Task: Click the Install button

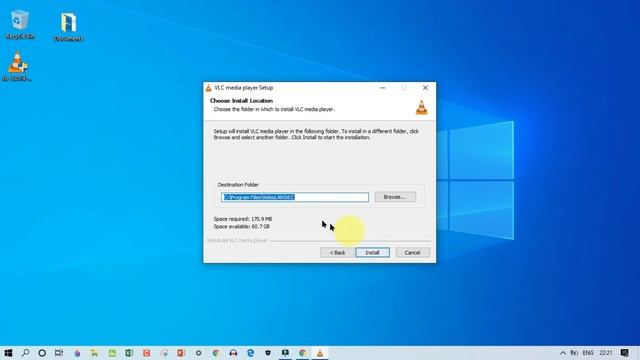Action: [x=372, y=253]
